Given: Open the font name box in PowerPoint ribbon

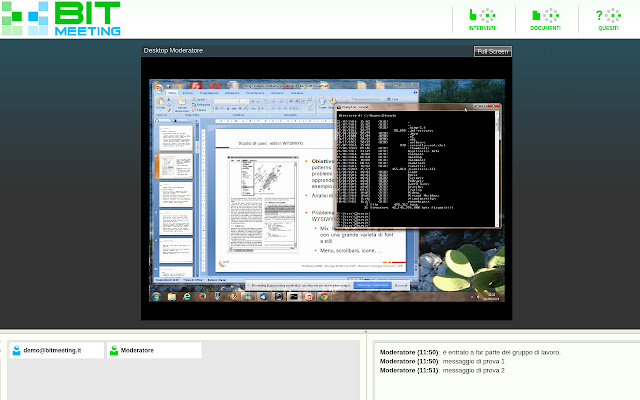Looking at the screenshot, I should coord(226,101).
